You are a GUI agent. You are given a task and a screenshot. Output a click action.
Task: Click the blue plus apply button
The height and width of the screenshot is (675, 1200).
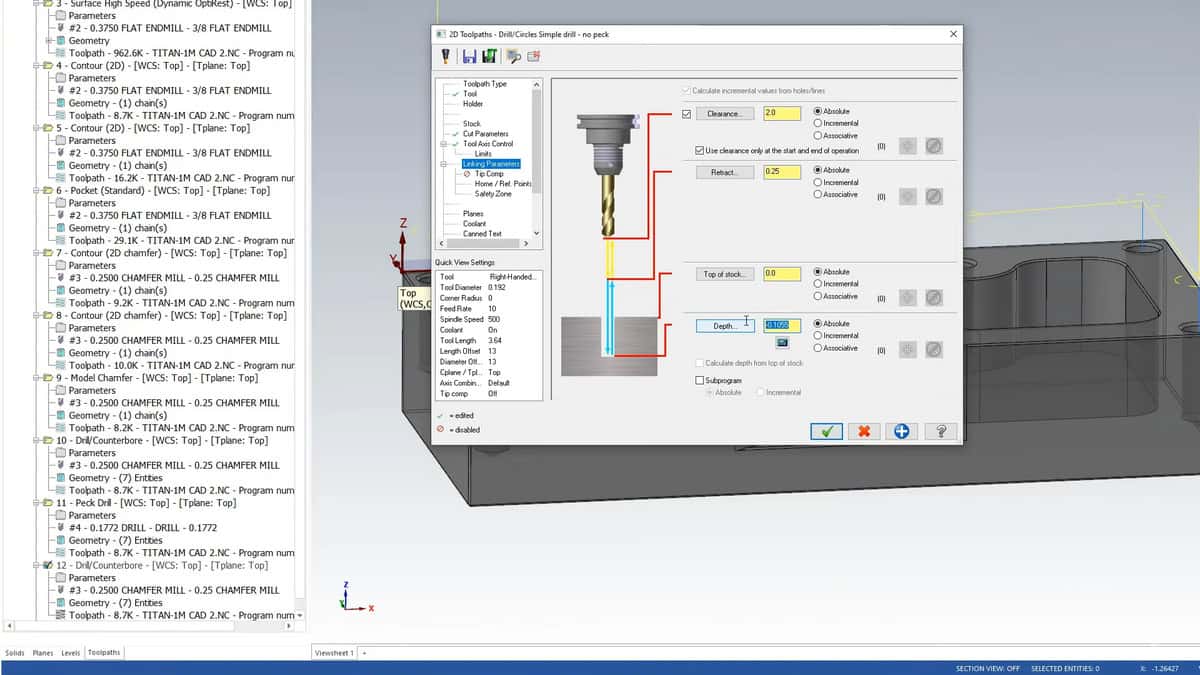tap(902, 431)
